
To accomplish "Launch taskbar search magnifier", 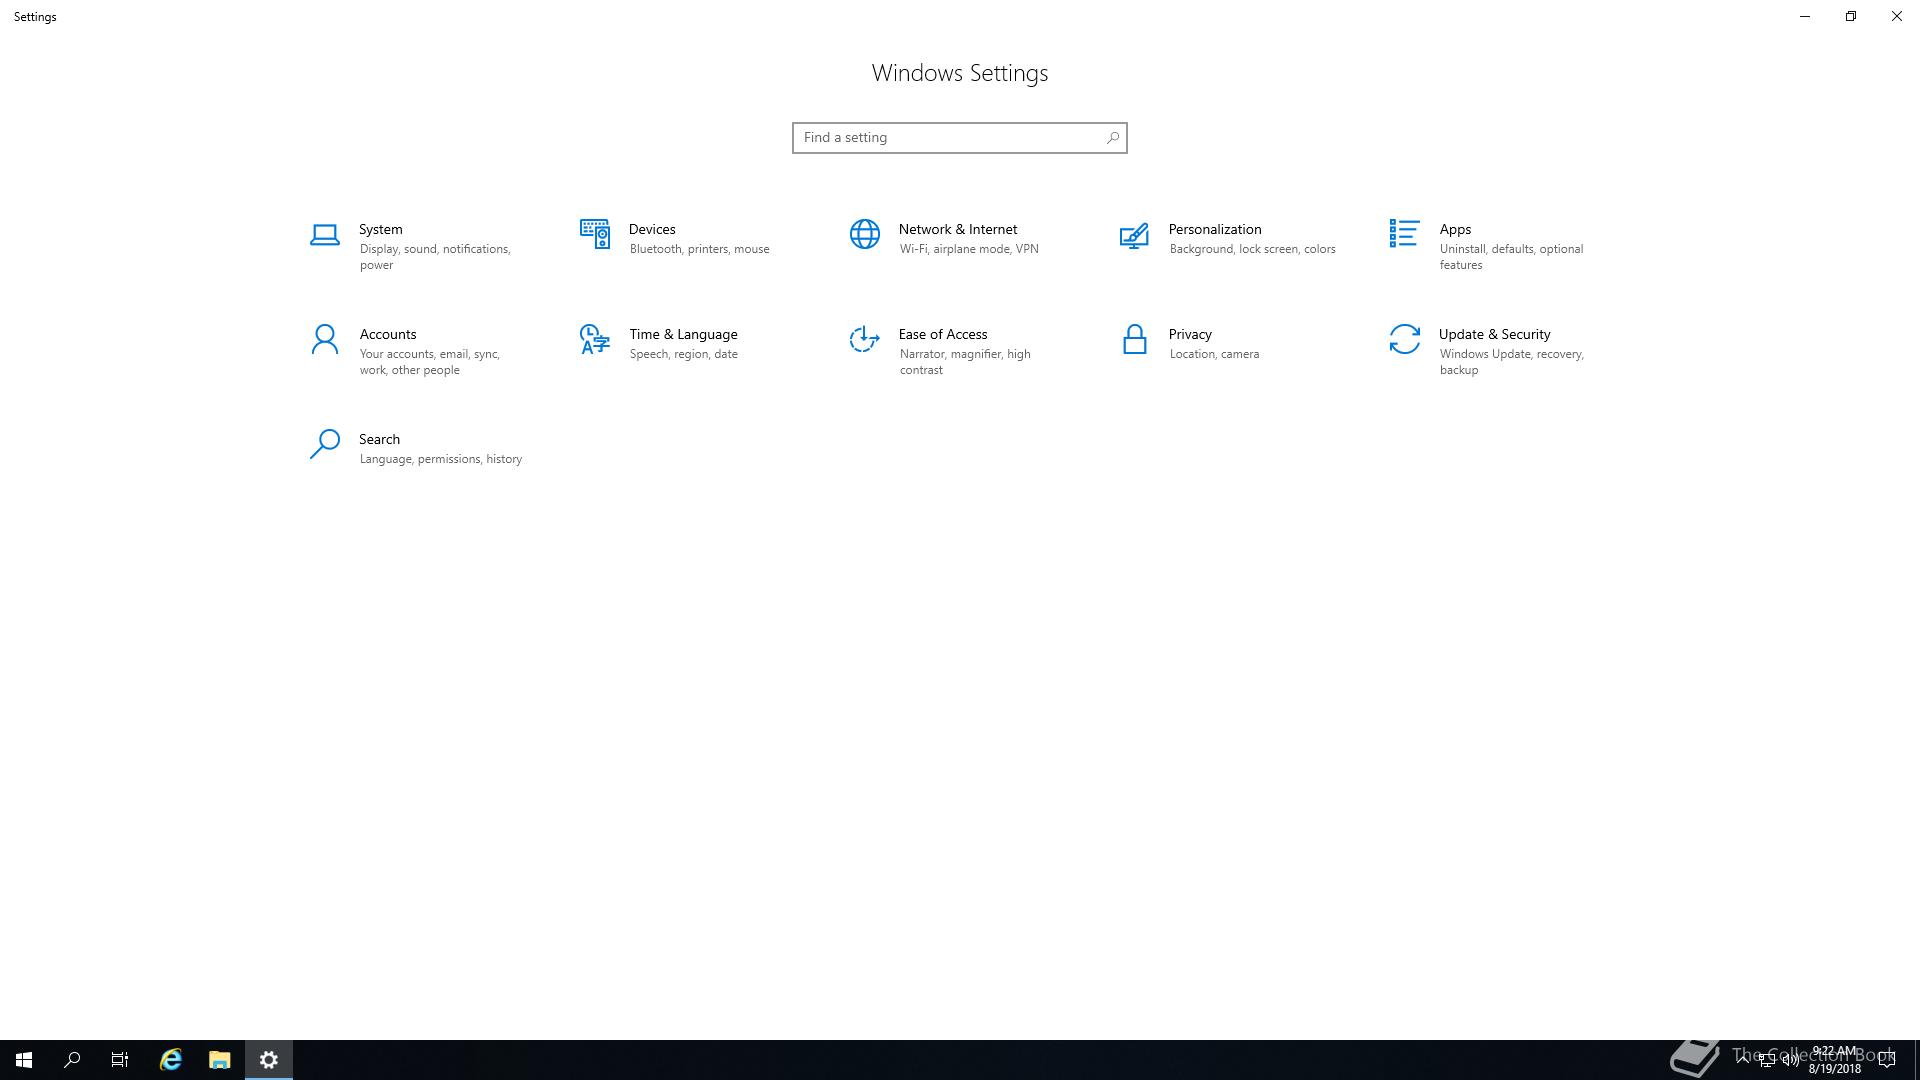I will point(72,1060).
